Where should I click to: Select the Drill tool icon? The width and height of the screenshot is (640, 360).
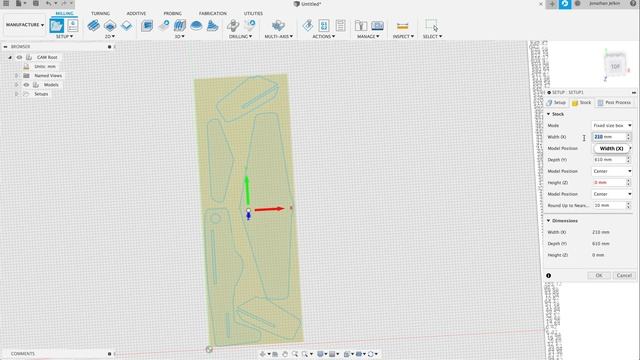(233, 26)
